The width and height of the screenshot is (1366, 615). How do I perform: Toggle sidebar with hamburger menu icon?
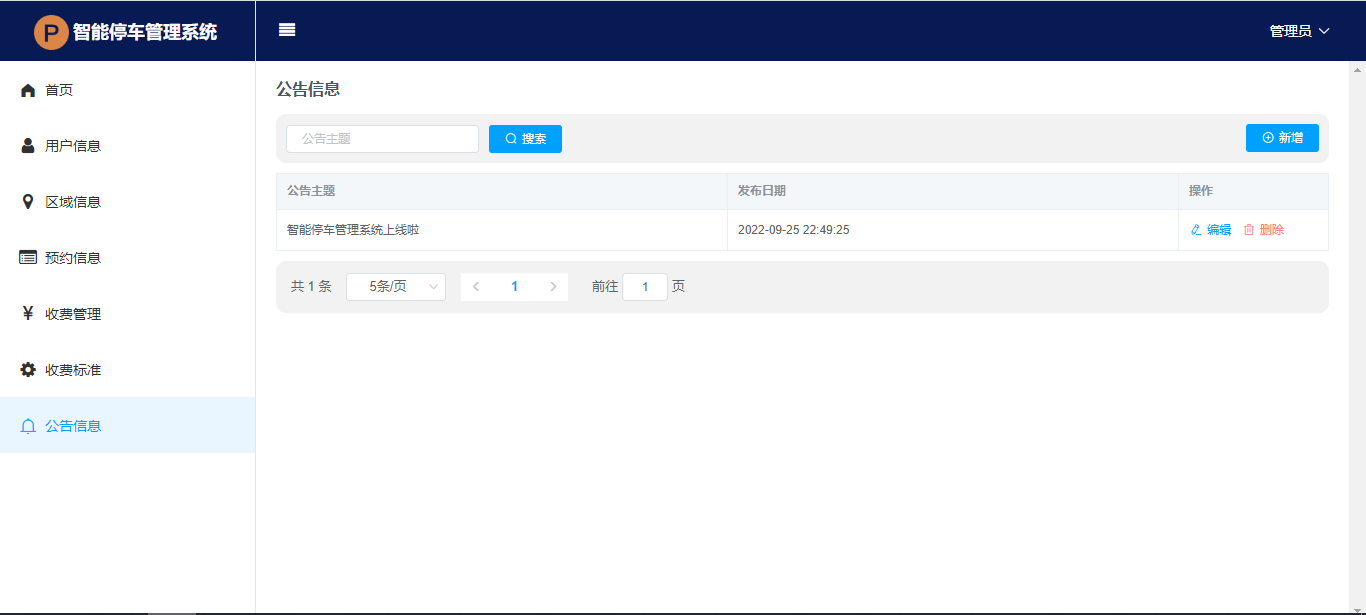point(287,30)
